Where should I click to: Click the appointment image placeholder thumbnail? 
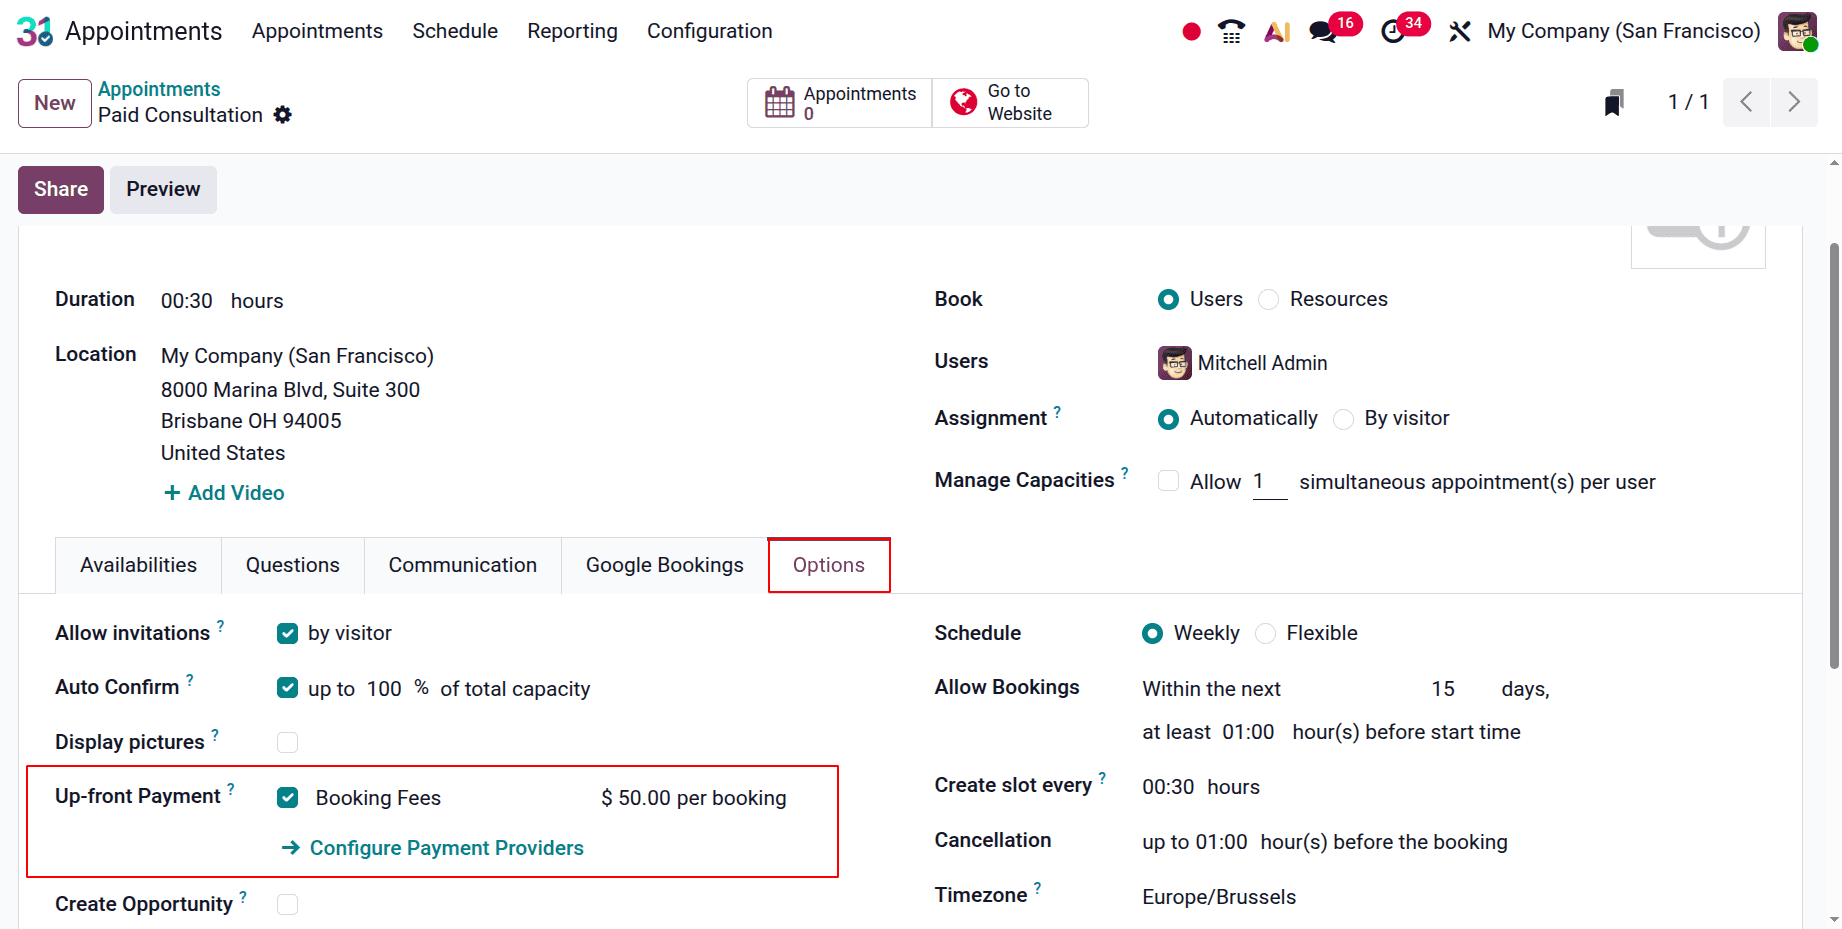tap(1698, 246)
